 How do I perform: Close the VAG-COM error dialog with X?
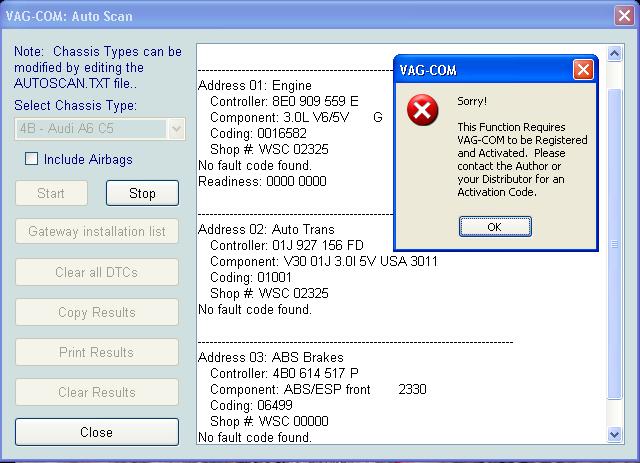tap(583, 71)
